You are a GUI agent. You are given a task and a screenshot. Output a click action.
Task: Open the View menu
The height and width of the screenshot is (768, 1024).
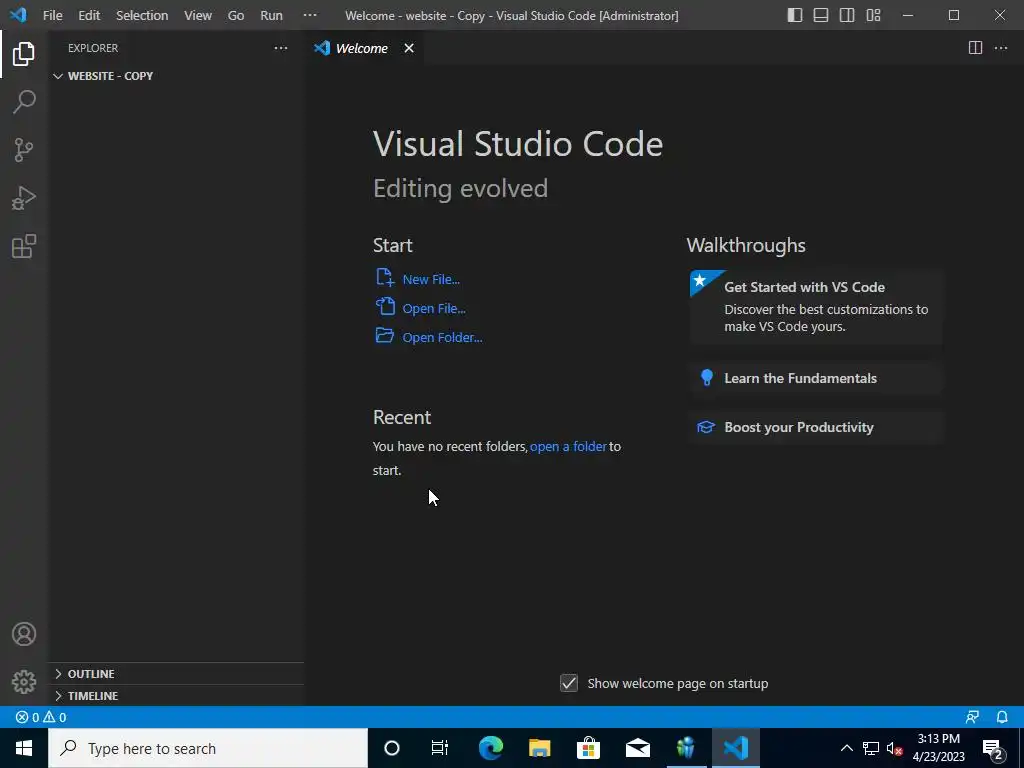tap(198, 15)
